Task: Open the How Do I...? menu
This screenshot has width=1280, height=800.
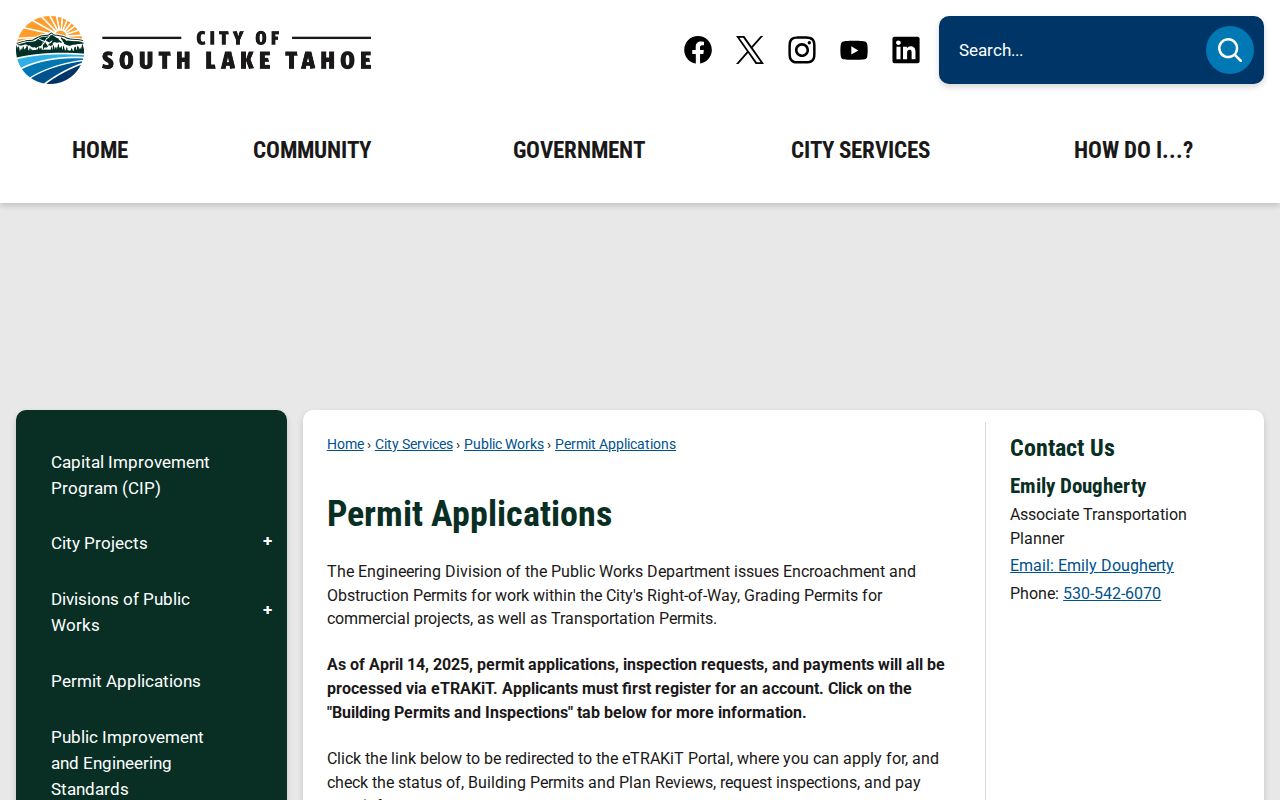Action: [x=1133, y=150]
